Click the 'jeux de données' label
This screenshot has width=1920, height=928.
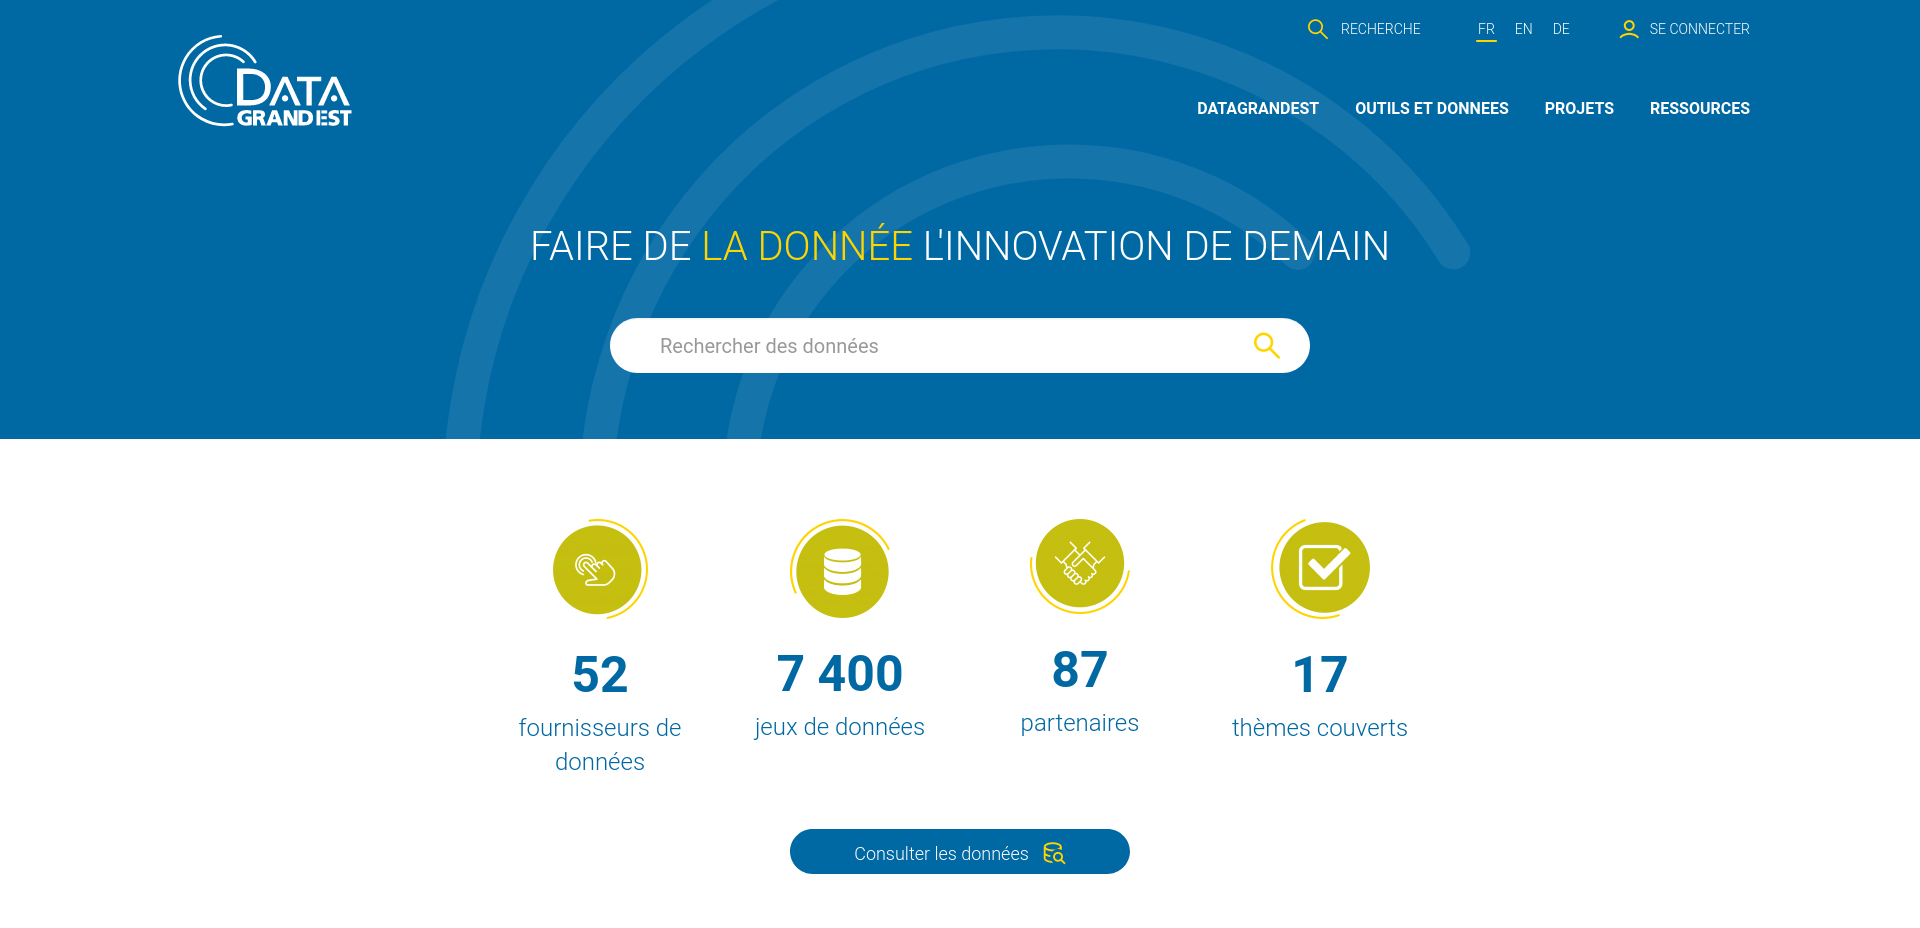(840, 727)
